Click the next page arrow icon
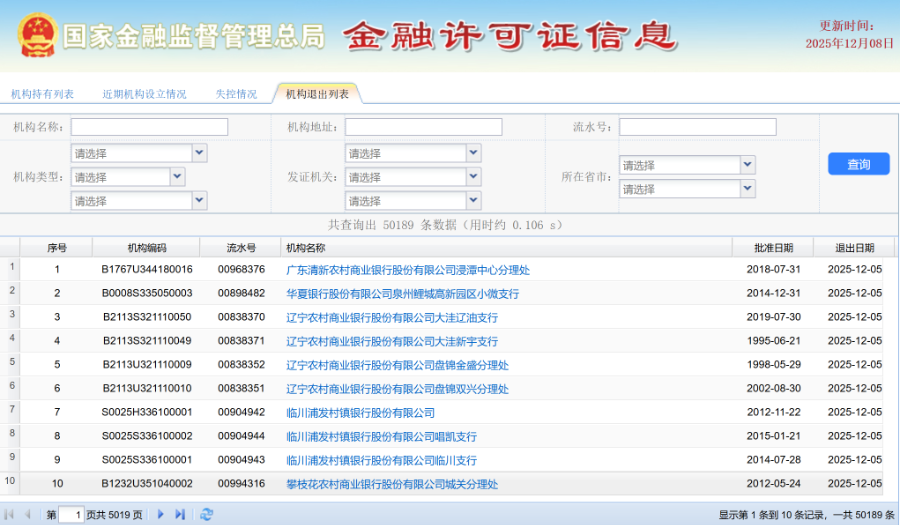The width and height of the screenshot is (900, 525). 160,514
